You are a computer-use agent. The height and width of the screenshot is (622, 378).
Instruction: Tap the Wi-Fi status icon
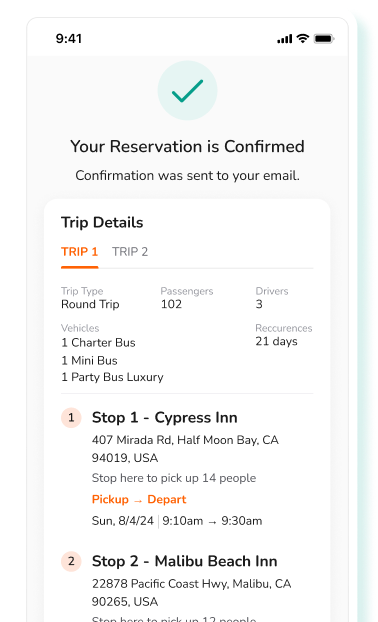[303, 38]
